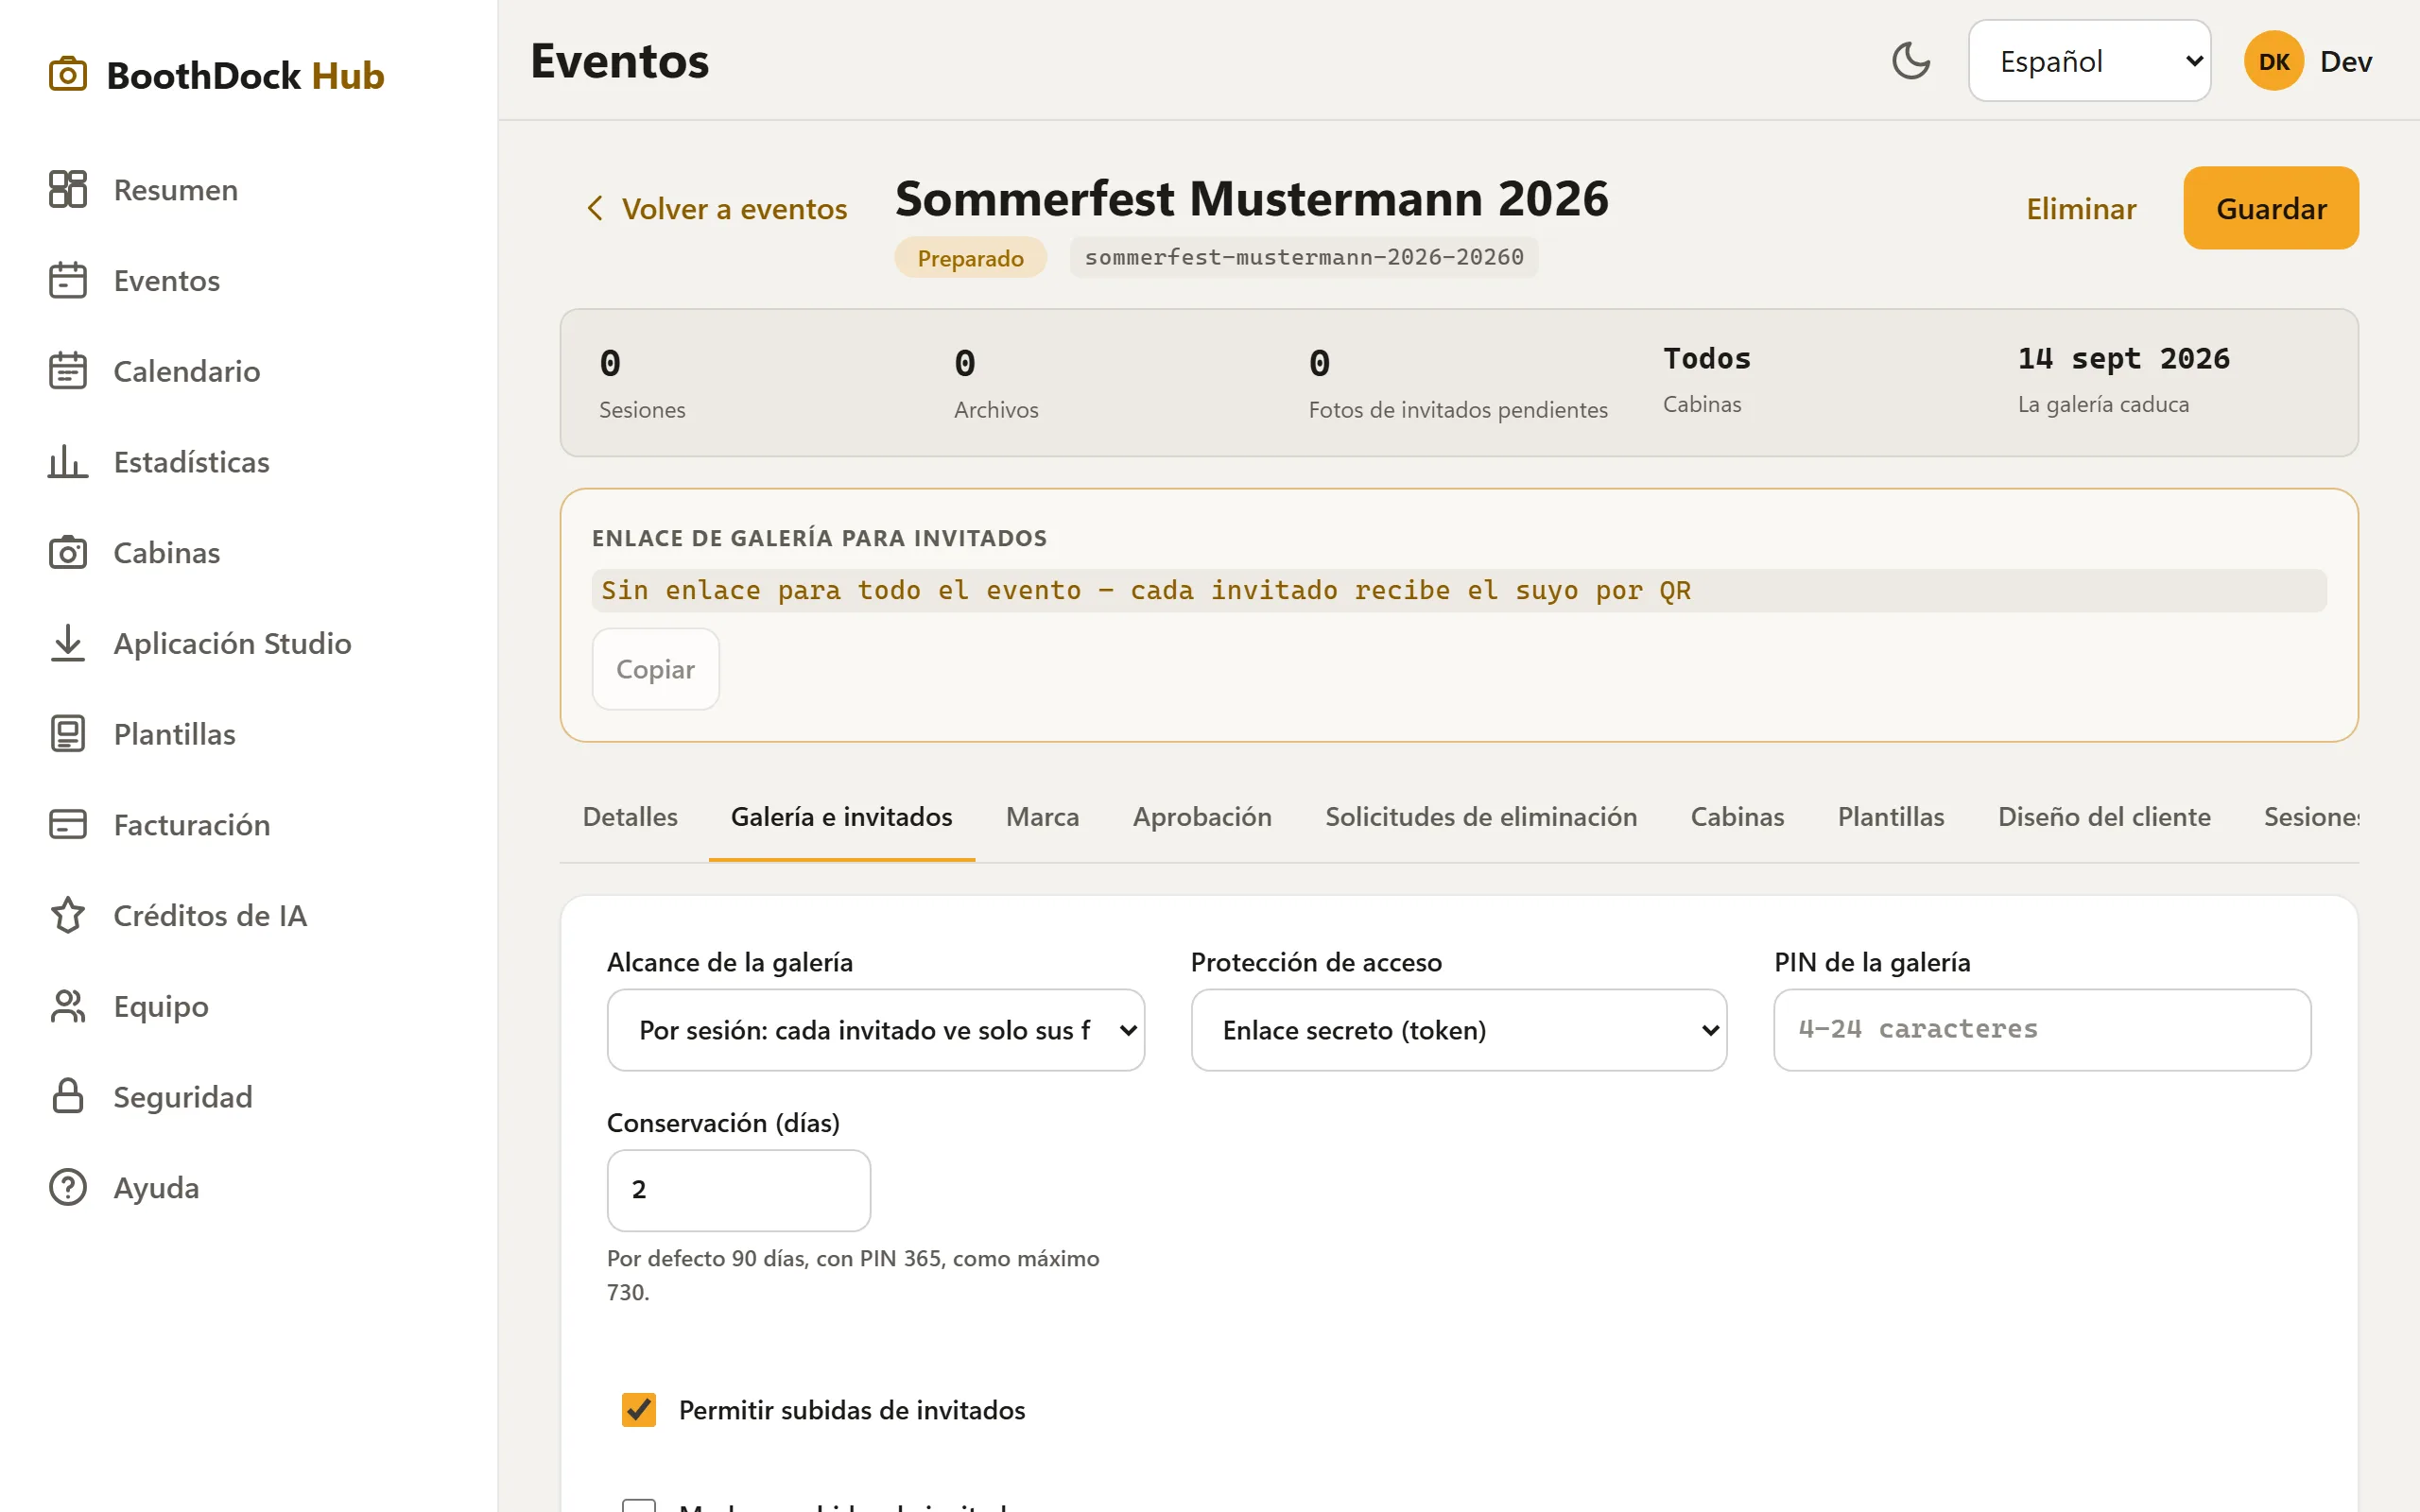The height and width of the screenshot is (1512, 2420).
Task: Select the Galería e invitados tab
Action: pos(841,817)
